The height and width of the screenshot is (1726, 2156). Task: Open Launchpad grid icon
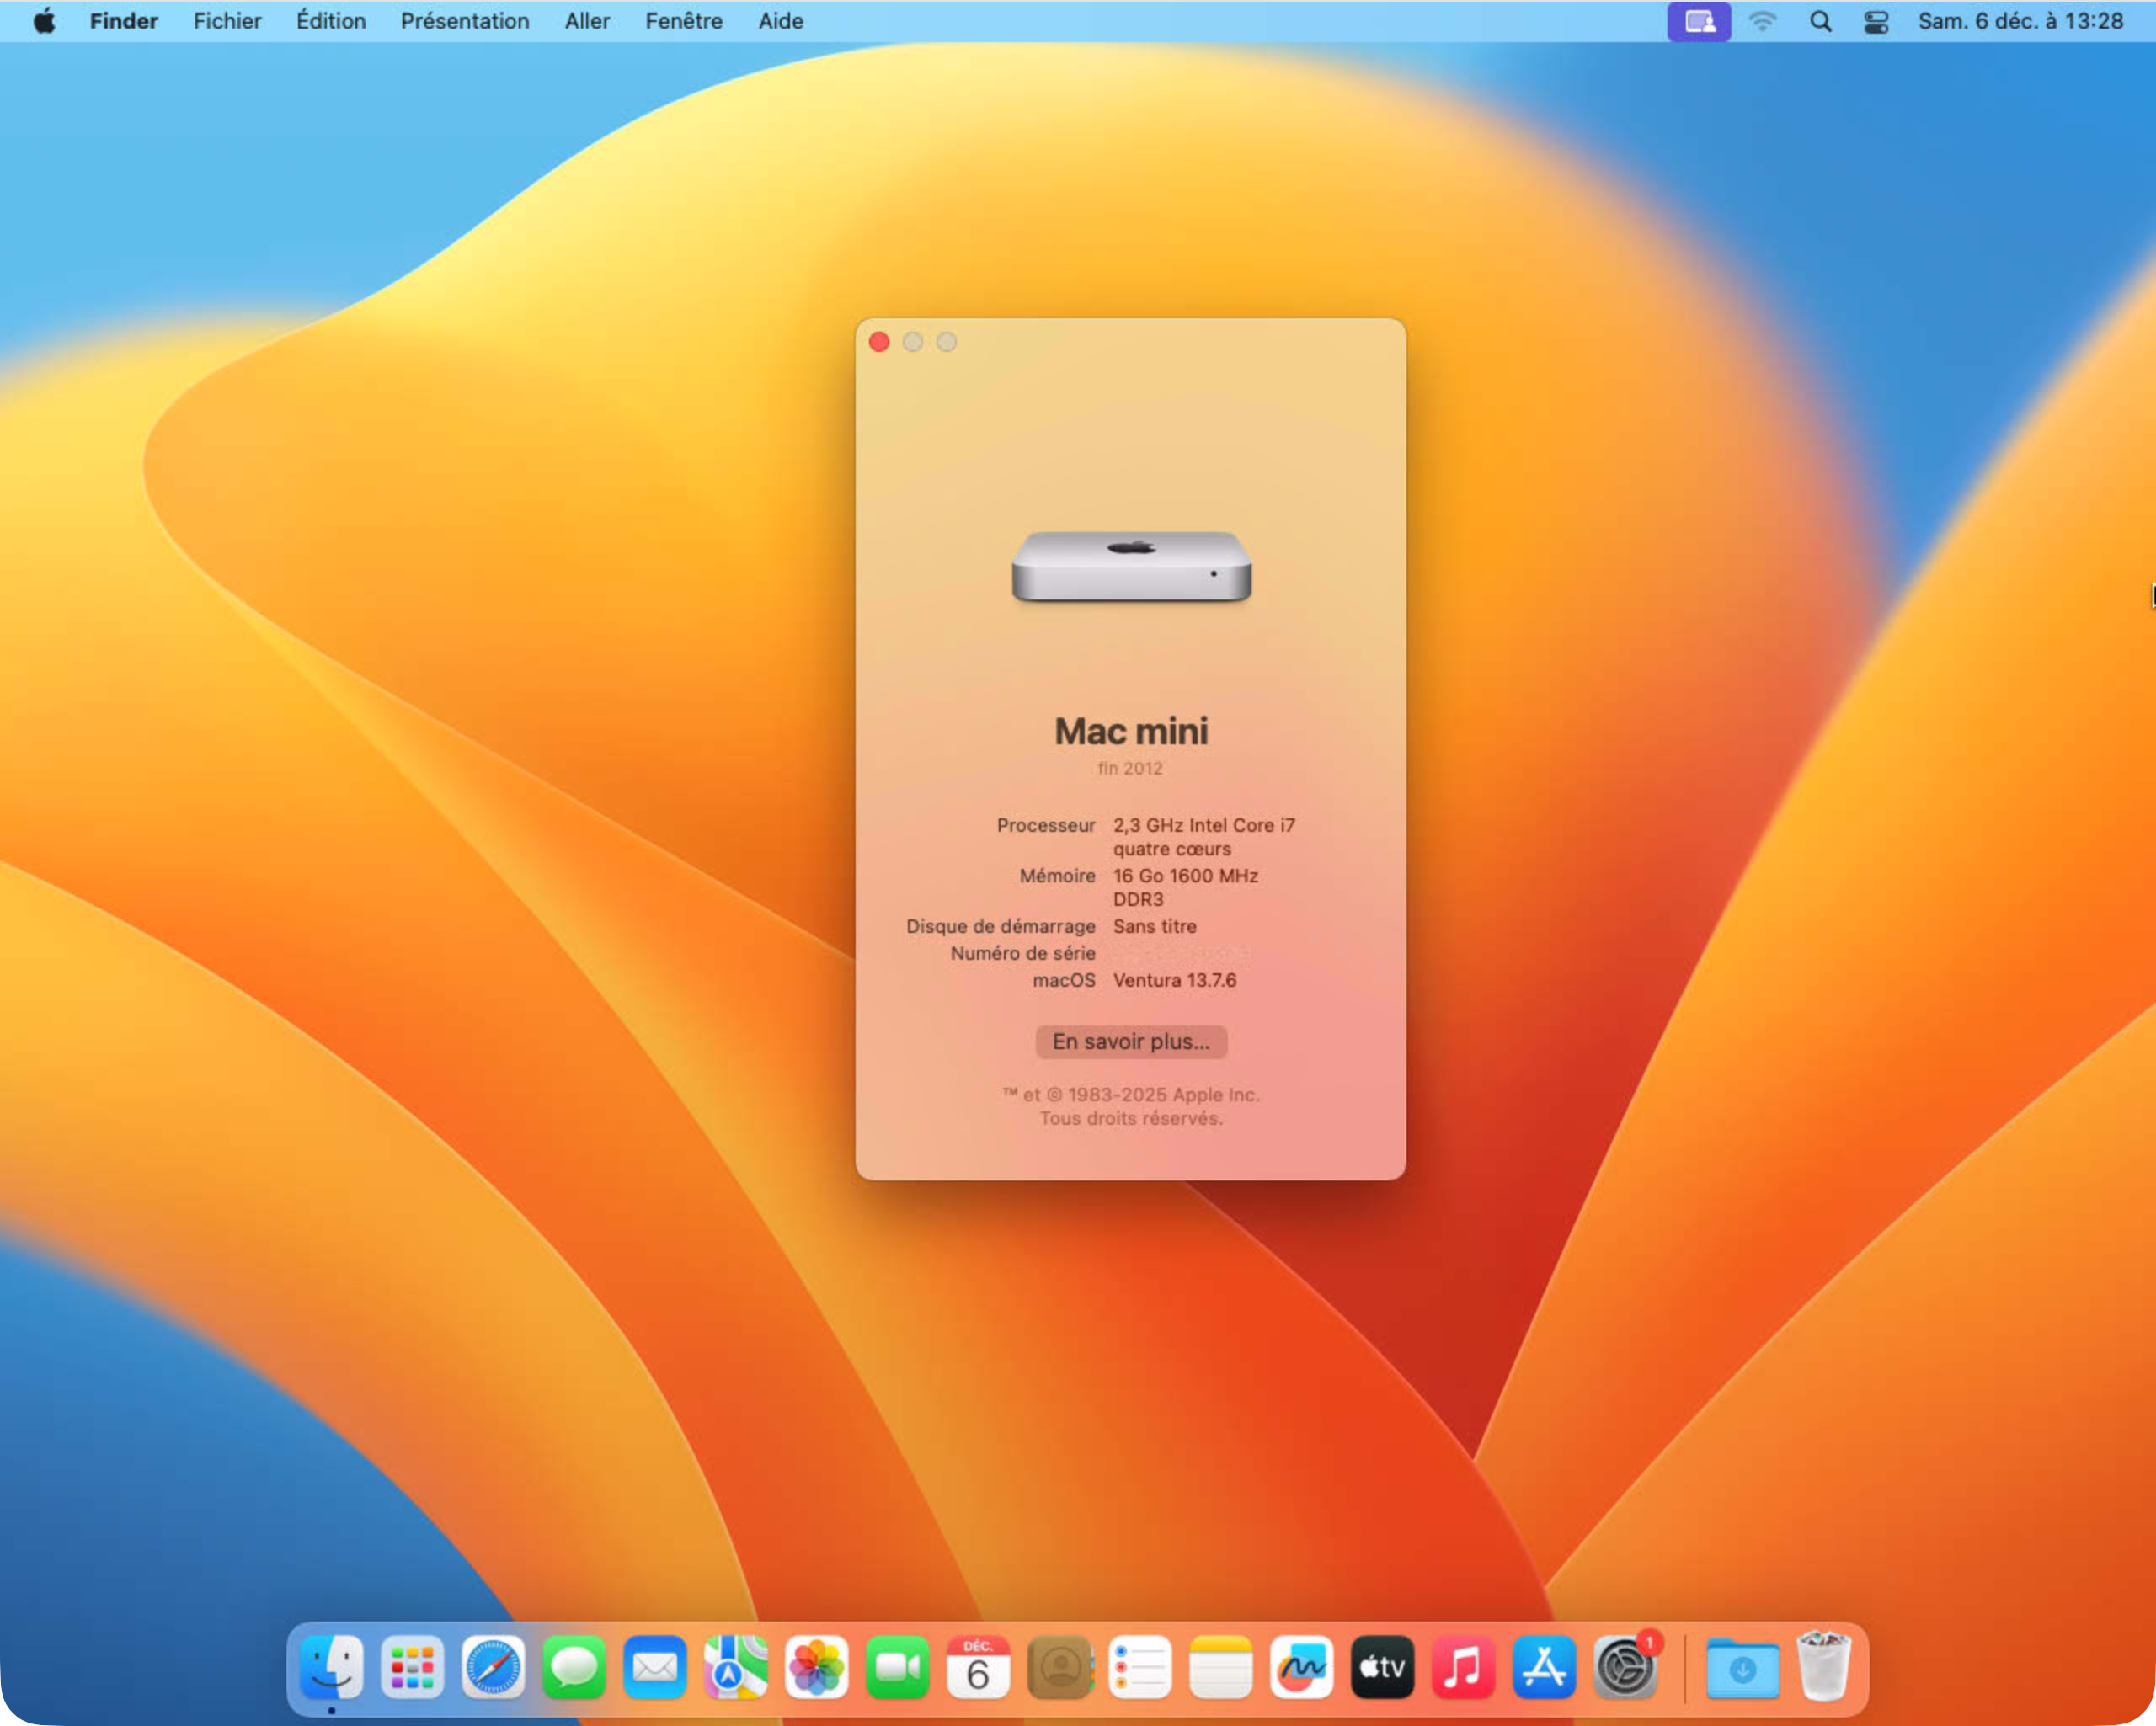tap(412, 1667)
